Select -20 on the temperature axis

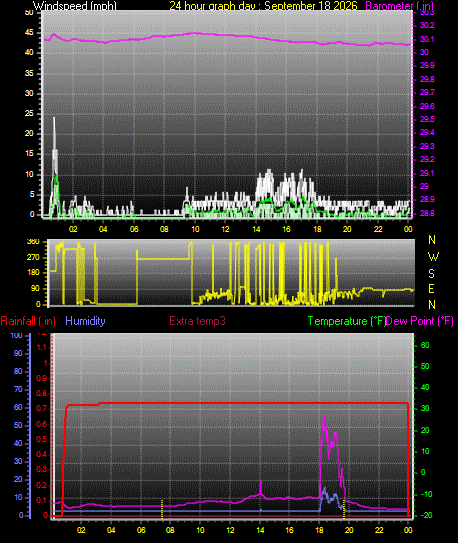[425, 515]
